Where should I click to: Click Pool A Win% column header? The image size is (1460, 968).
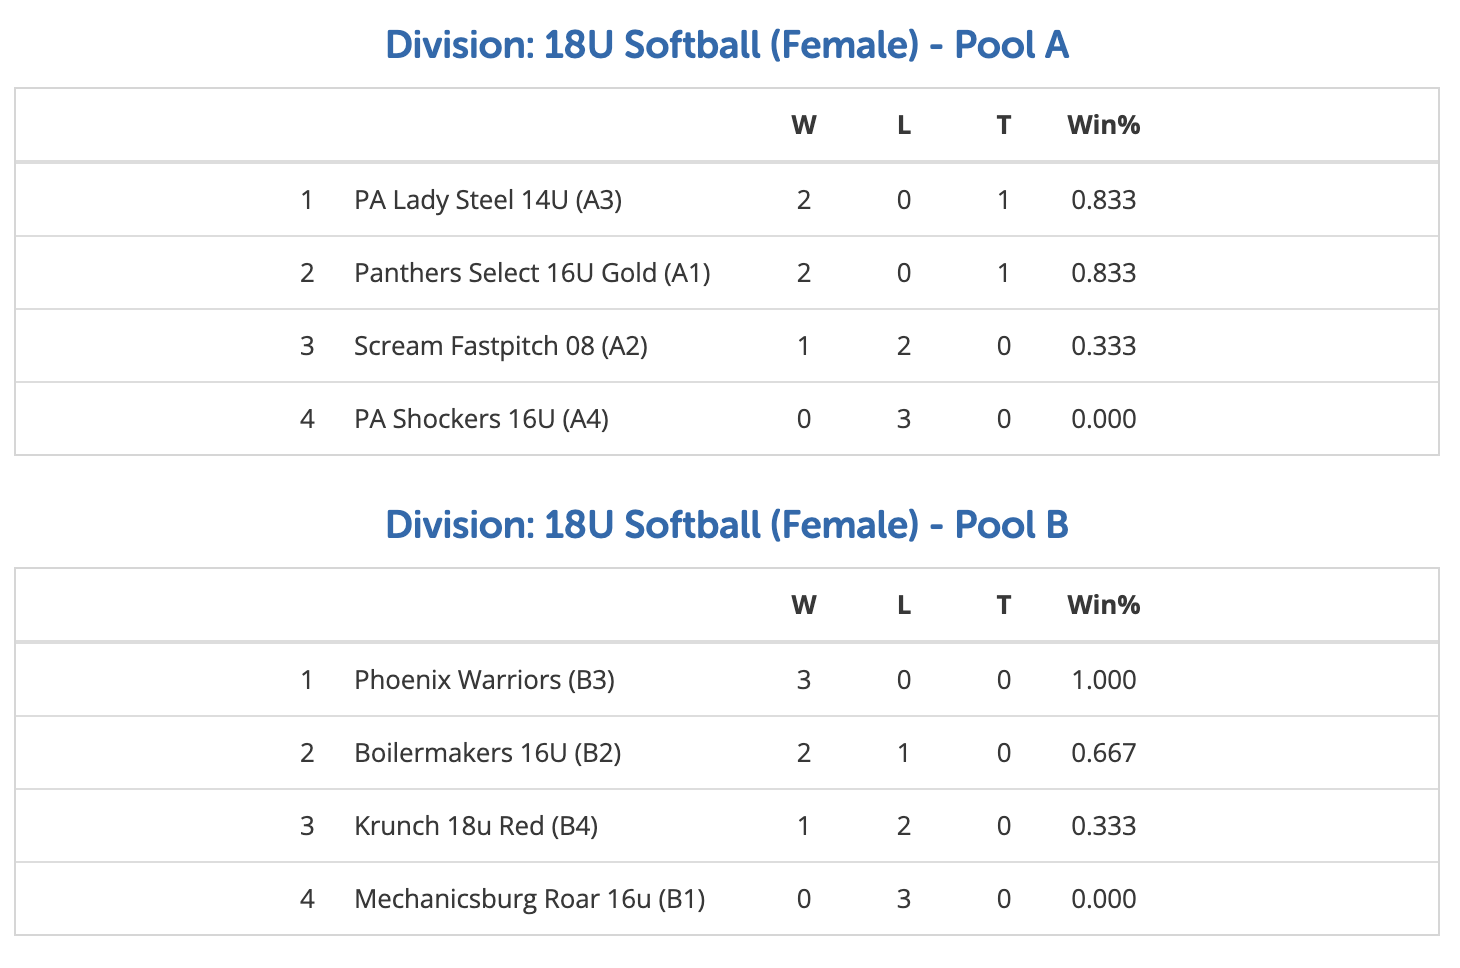pos(1103,125)
